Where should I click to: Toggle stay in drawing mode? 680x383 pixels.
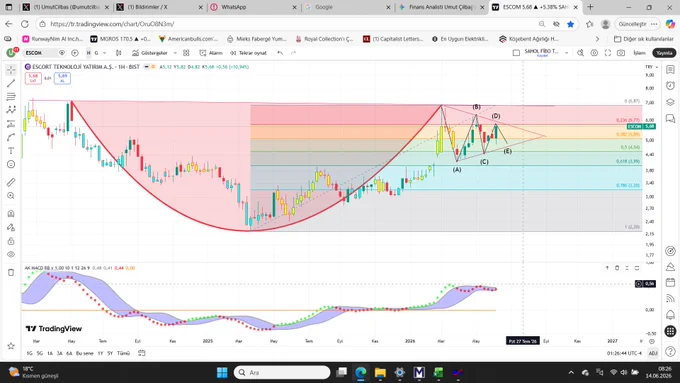click(11, 227)
